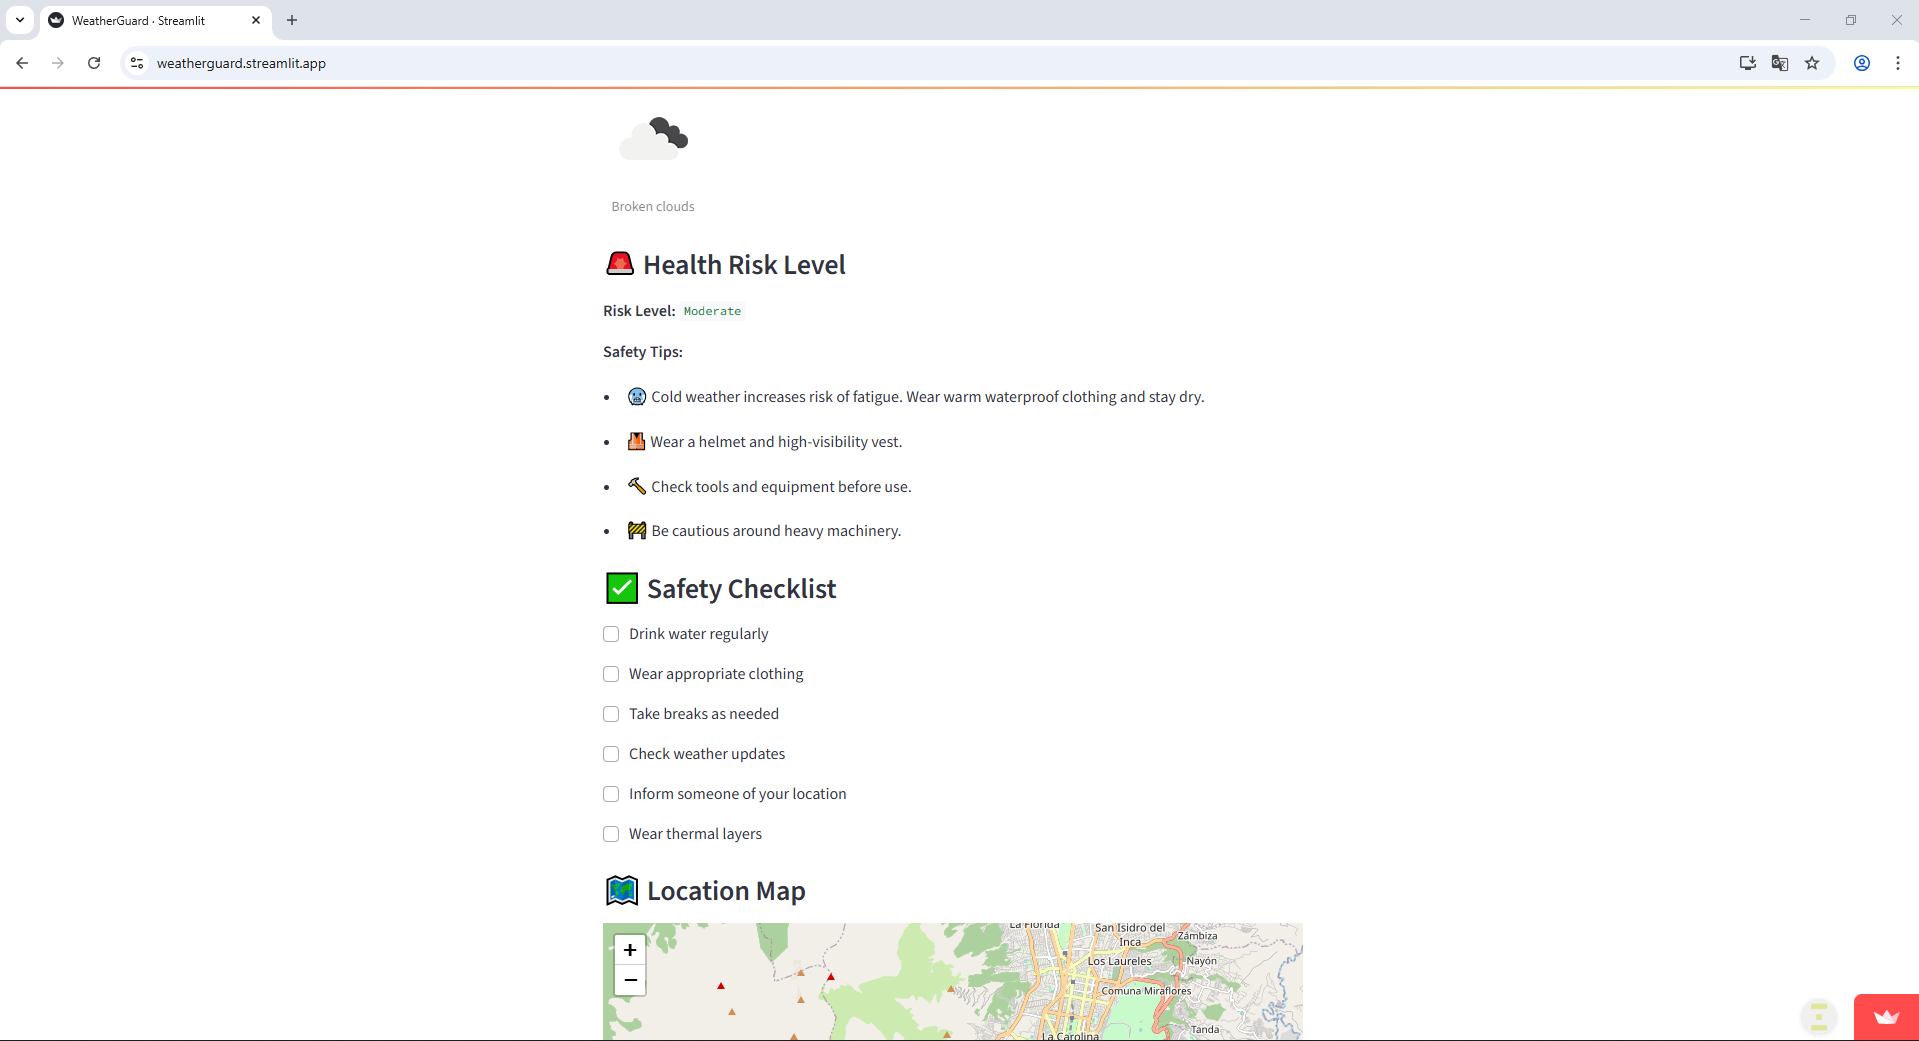The image size is (1919, 1041).
Task: Click the cold face emoji in safety tips
Action: 637,397
